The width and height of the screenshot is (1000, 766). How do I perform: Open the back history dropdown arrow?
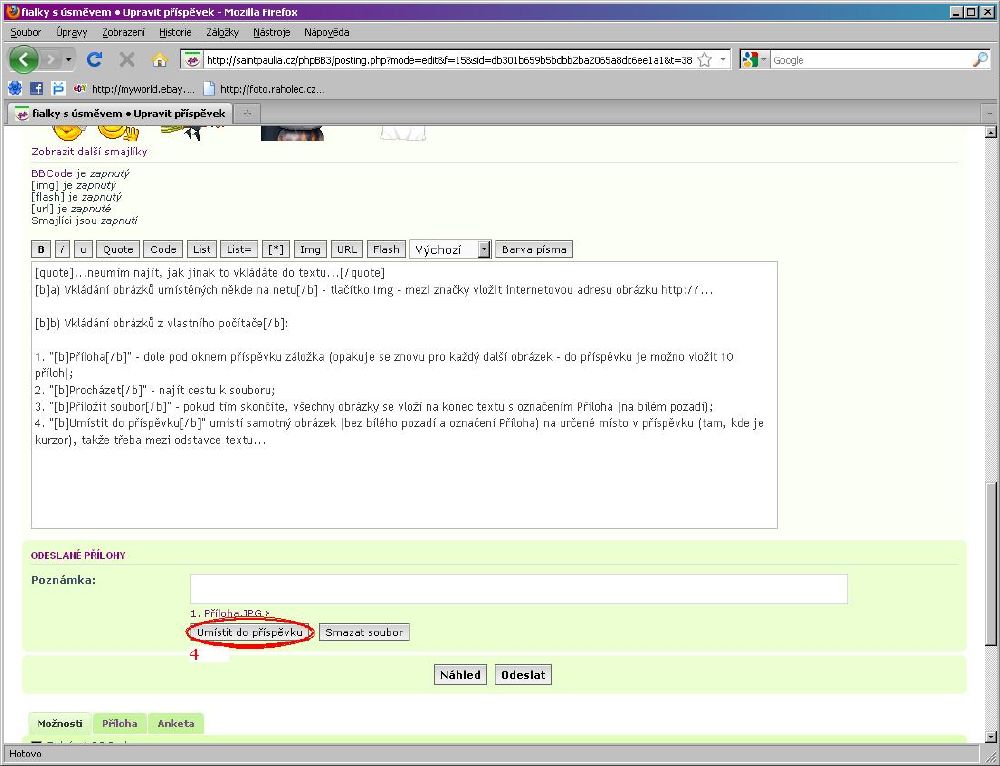68,60
